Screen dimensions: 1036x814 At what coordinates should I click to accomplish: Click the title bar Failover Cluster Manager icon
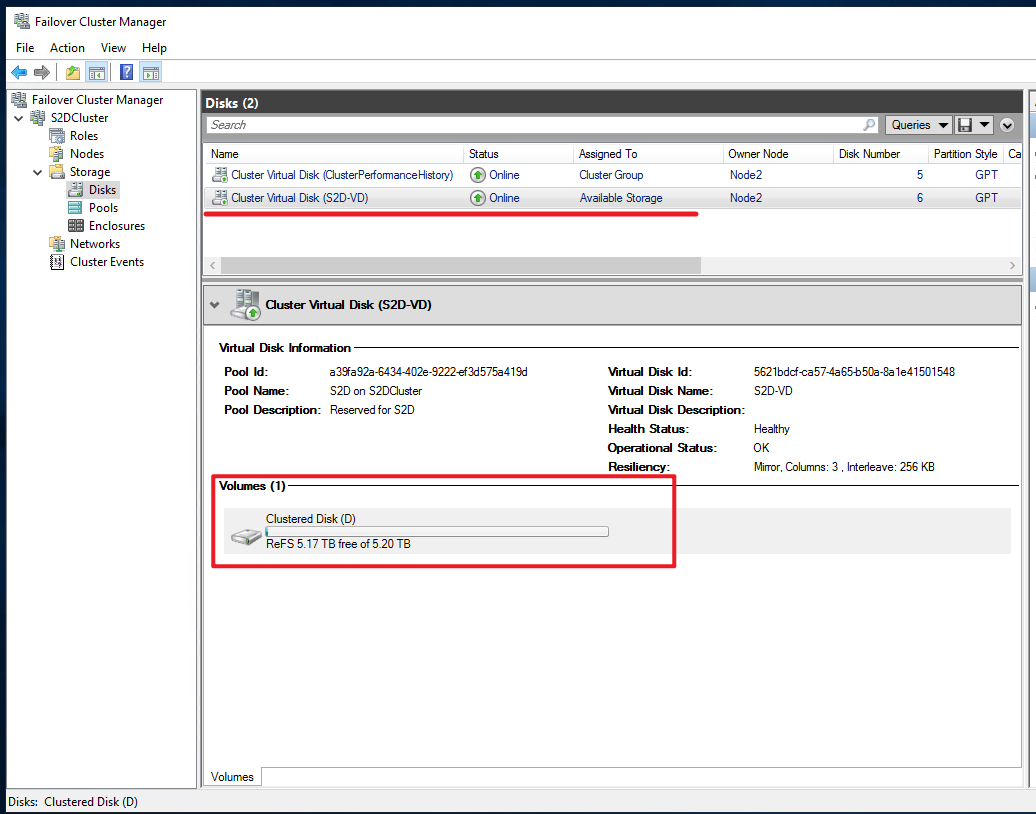tap(22, 22)
